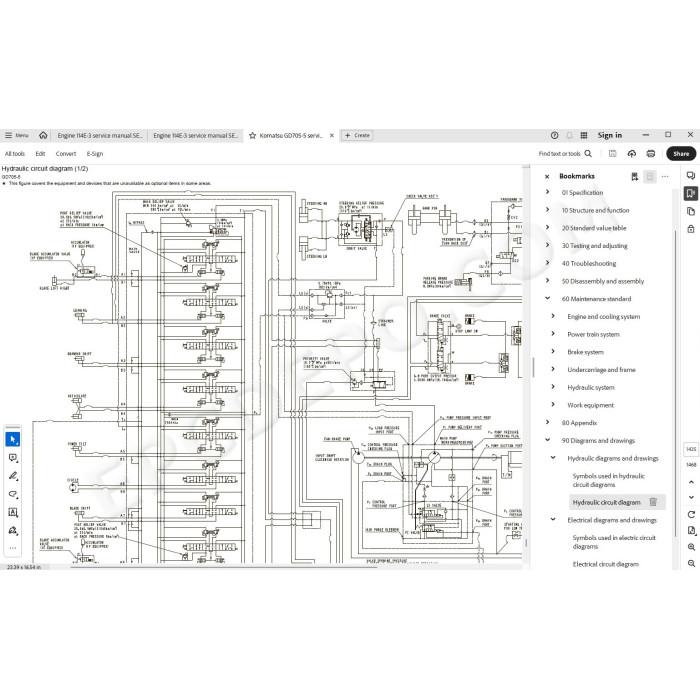The width and height of the screenshot is (700, 700).
Task: Open the Home icon
Action: 43,135
